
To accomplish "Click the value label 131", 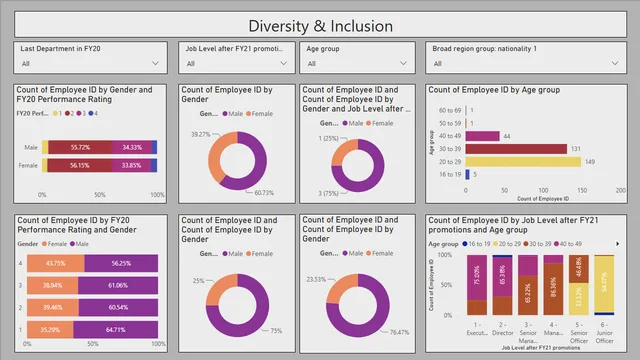I will pos(576,149).
